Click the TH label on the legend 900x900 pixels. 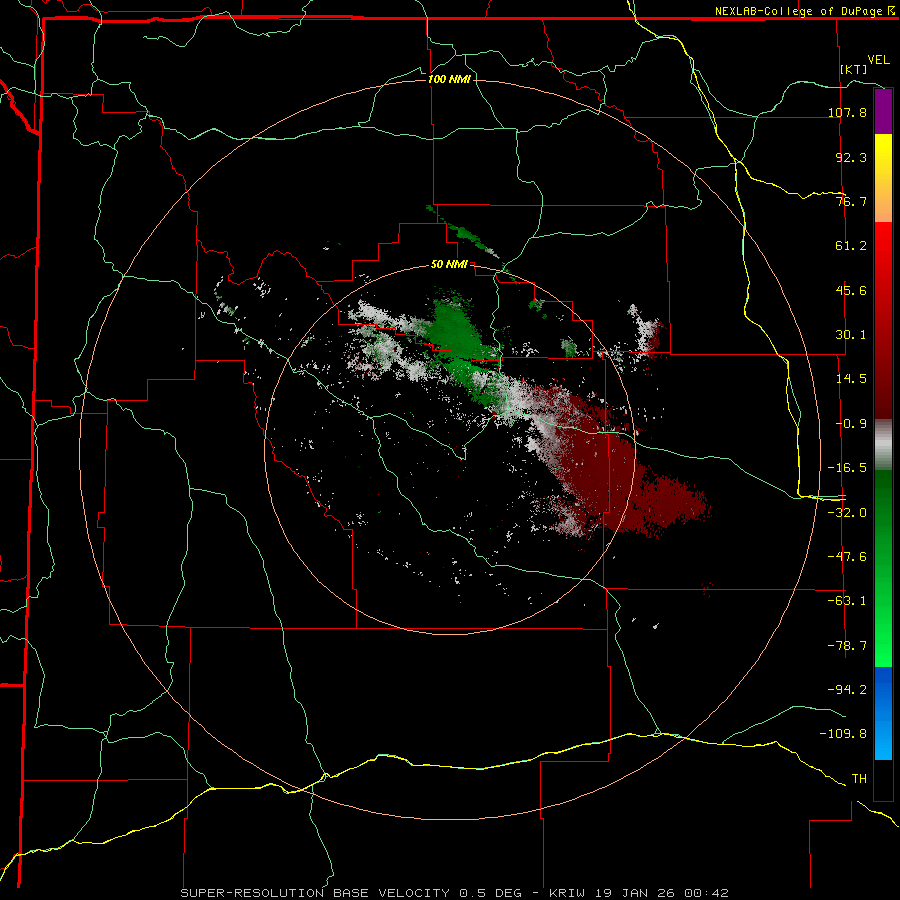pos(859,779)
